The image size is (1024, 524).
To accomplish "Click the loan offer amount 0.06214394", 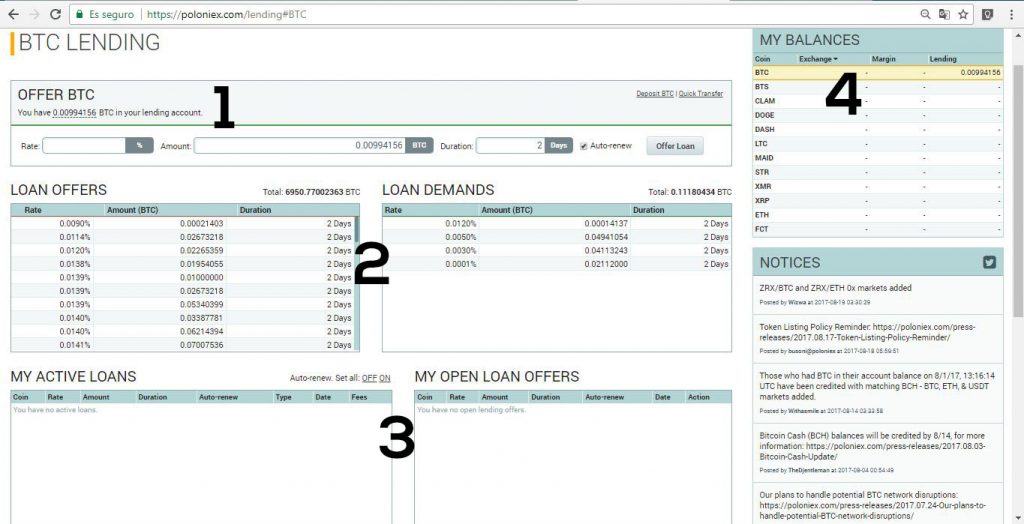I will coord(202,331).
